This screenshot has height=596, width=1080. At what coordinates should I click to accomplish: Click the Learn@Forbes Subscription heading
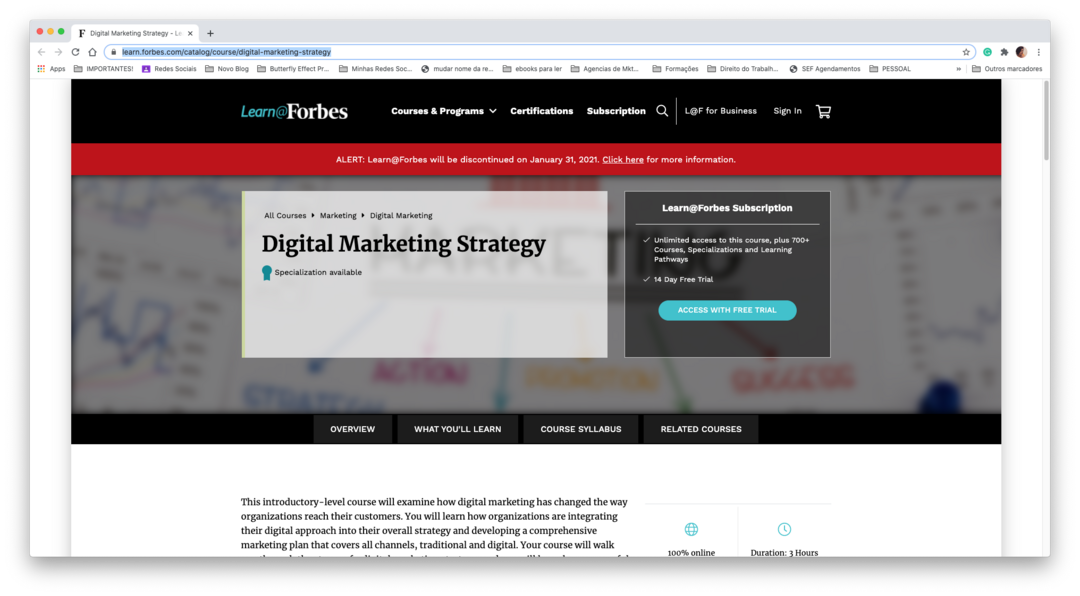[x=727, y=208]
